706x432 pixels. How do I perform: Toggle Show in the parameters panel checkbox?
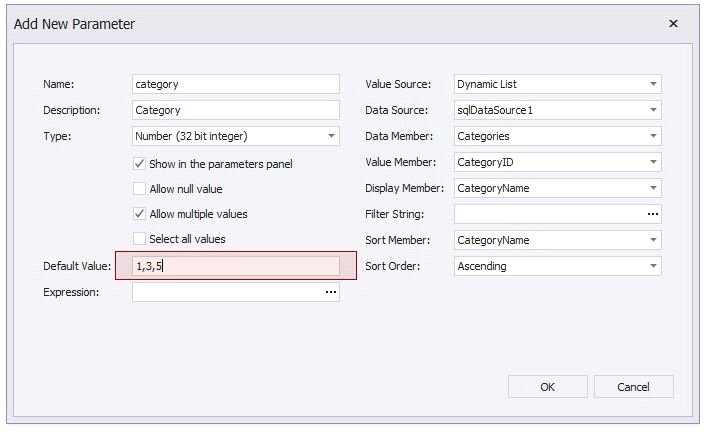(140, 163)
